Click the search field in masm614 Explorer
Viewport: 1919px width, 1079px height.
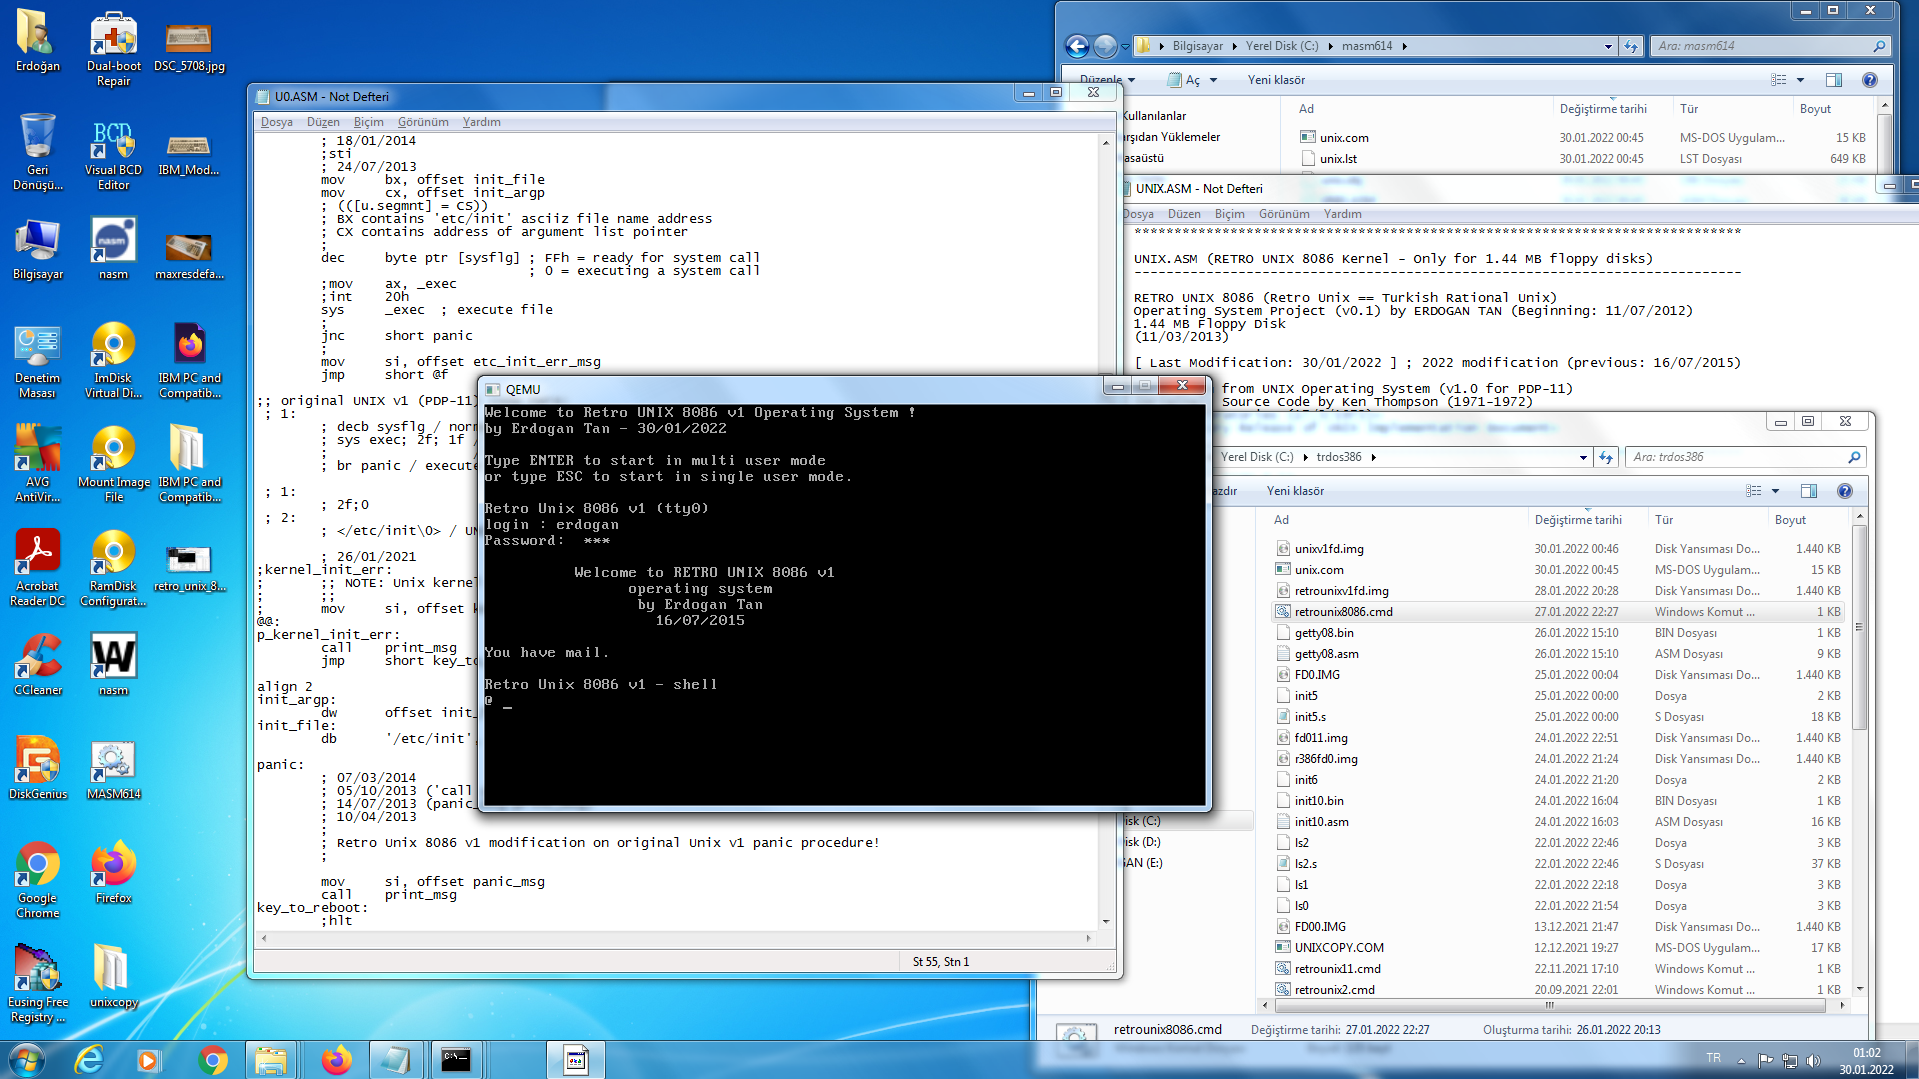pos(1769,46)
